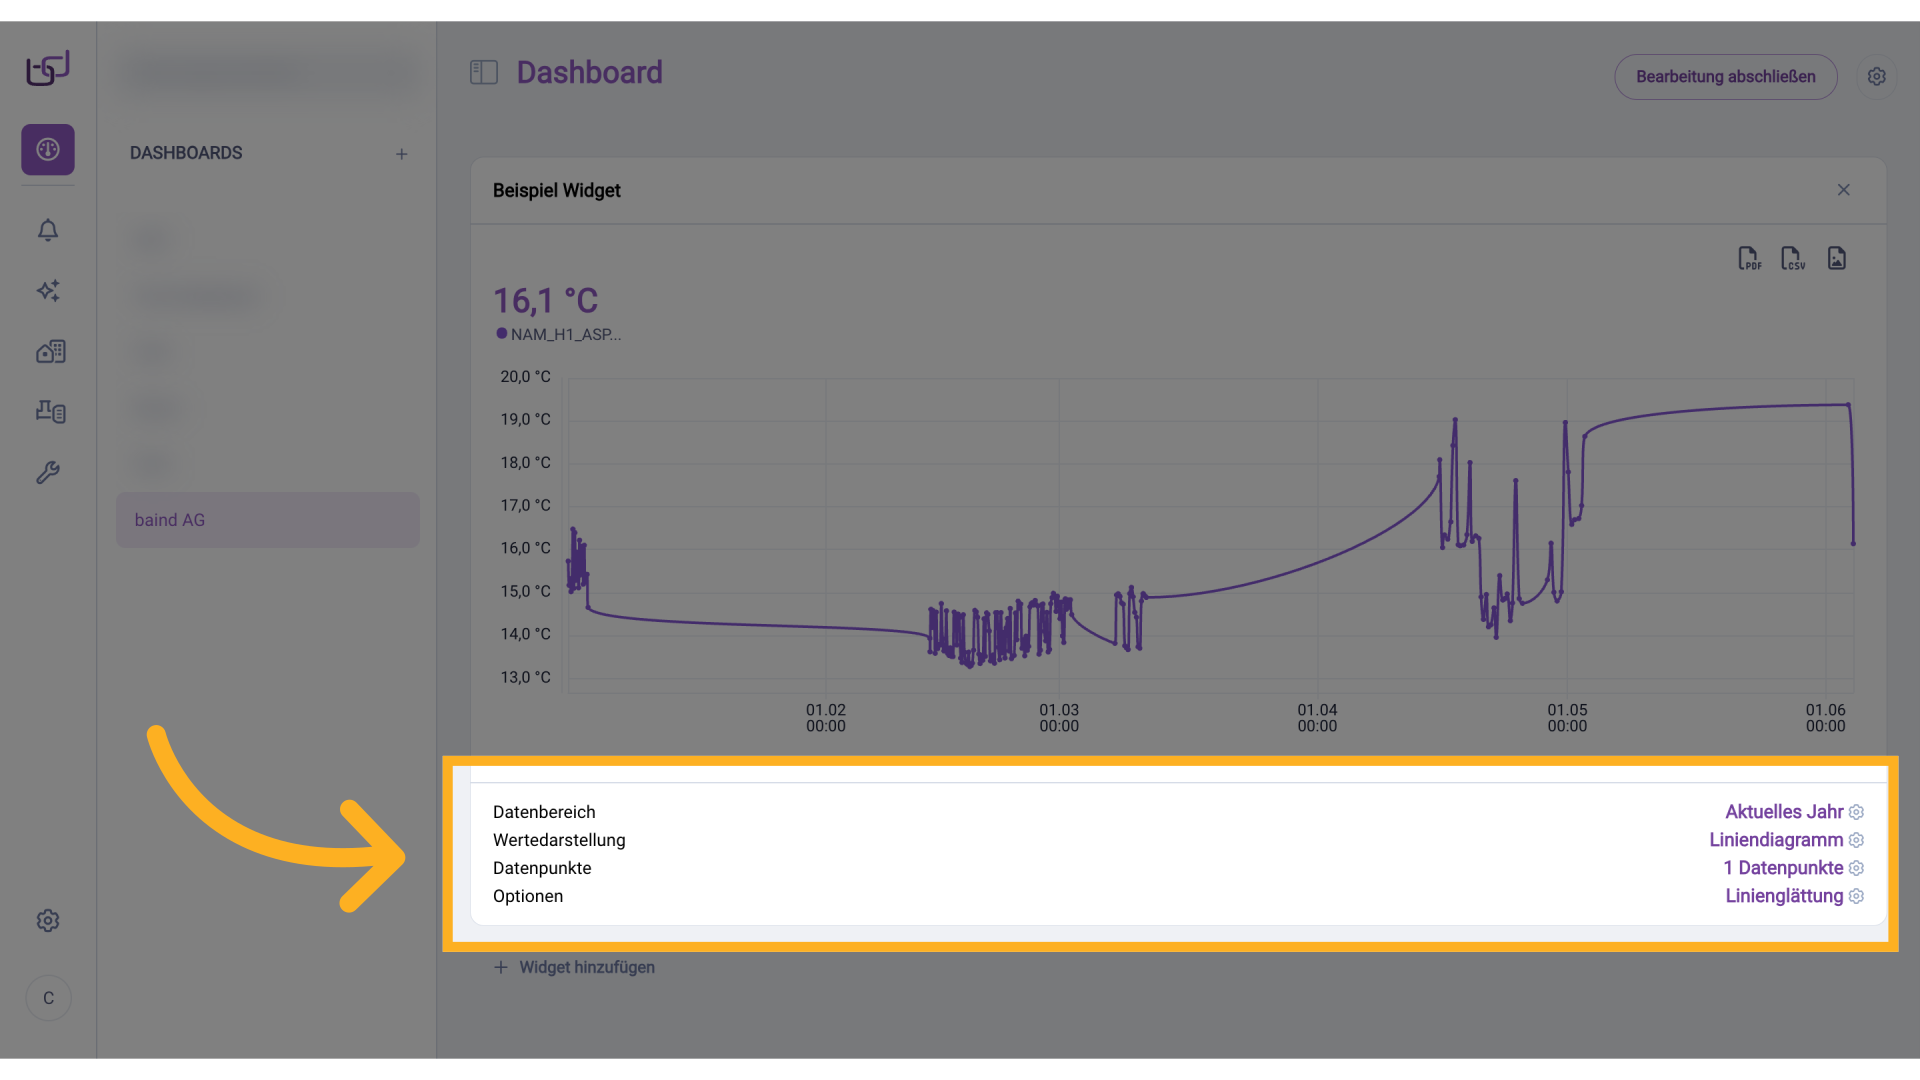
Task: Open the wrench tools section in sidebar
Action: (x=48, y=472)
